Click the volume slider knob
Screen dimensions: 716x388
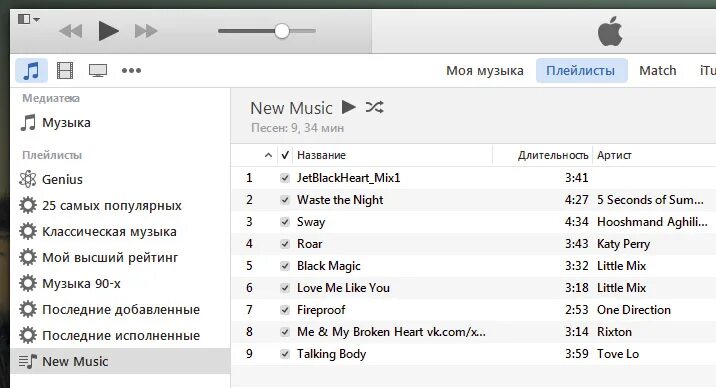point(282,31)
